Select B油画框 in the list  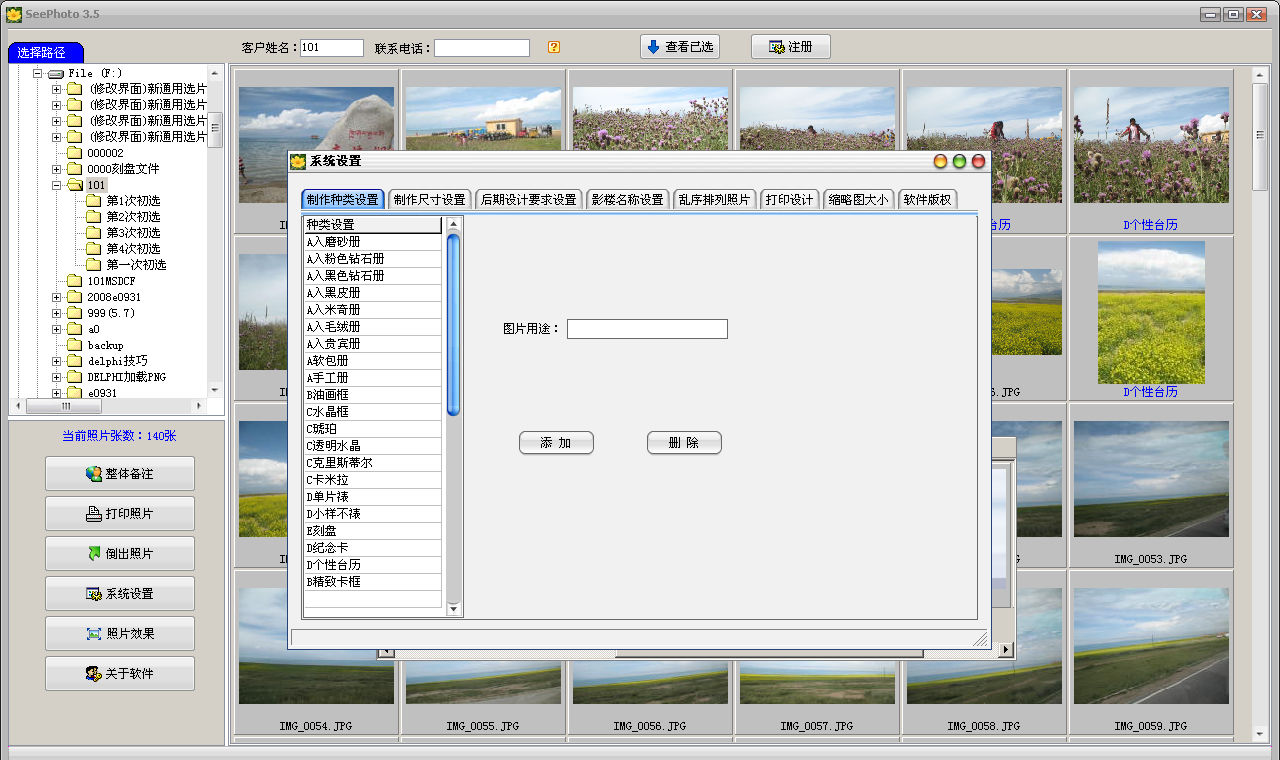coord(373,395)
